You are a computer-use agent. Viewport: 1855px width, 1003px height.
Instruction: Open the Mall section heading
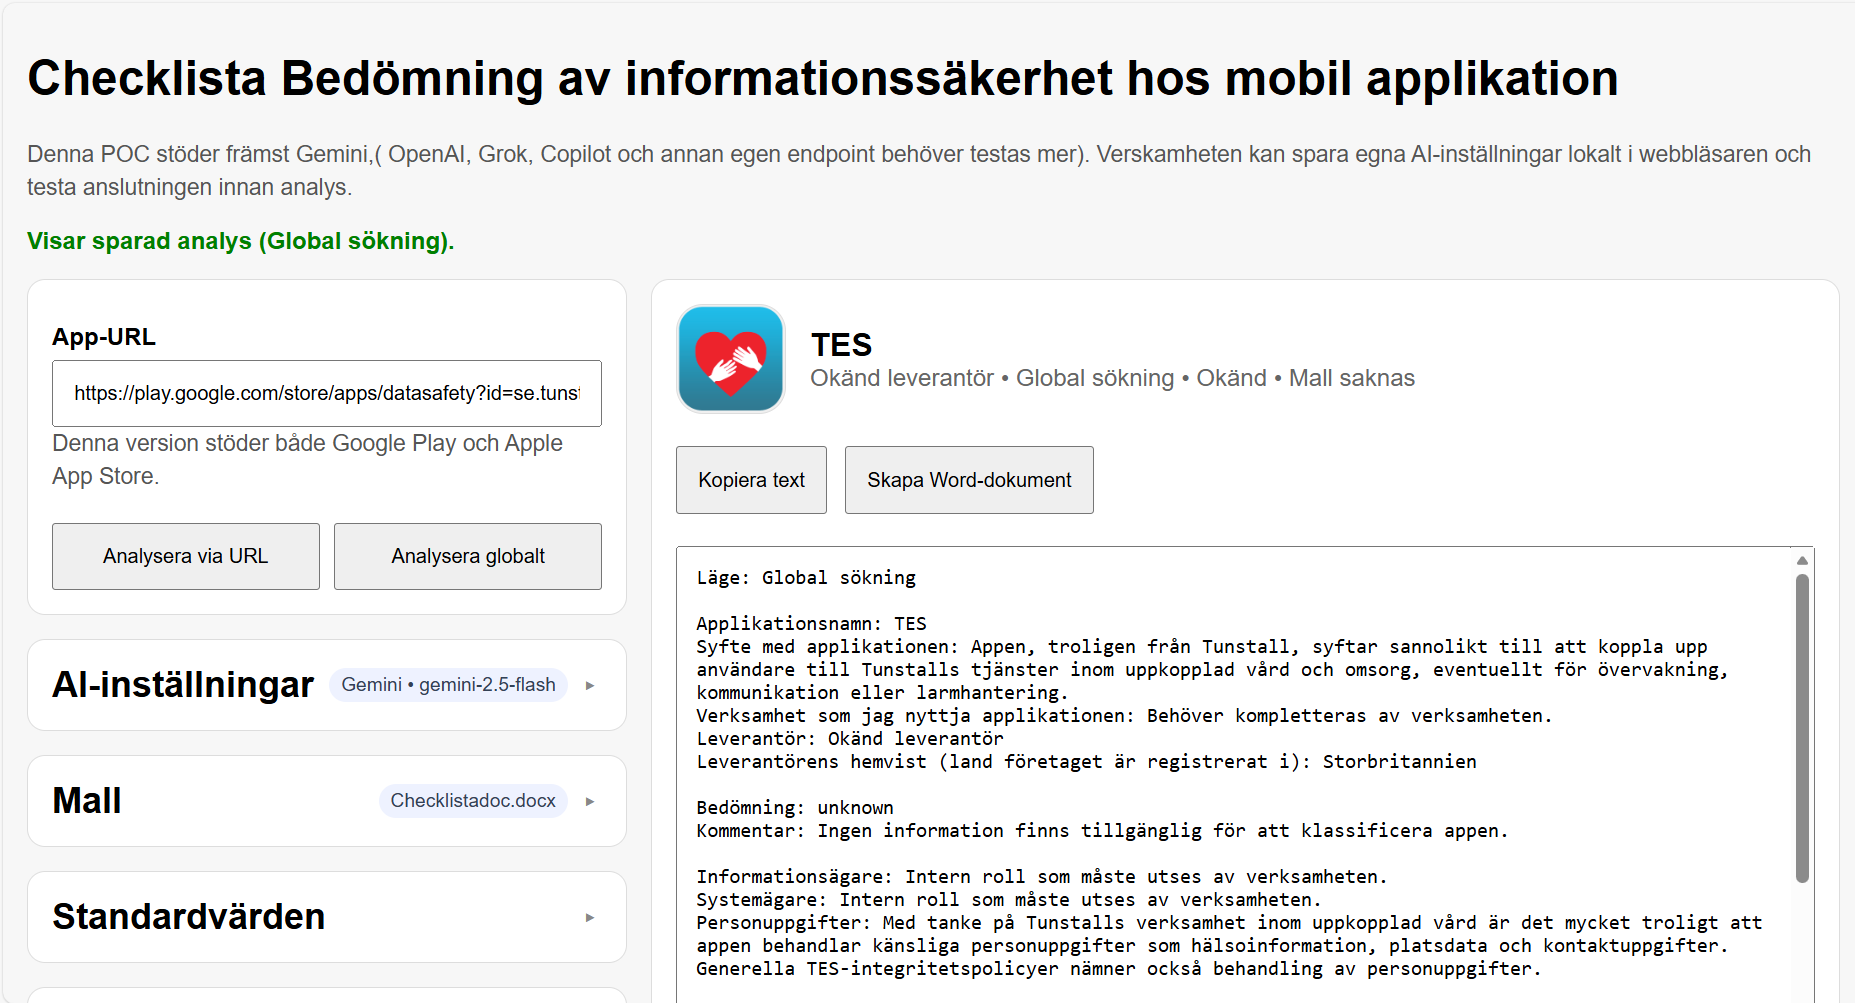click(x=87, y=801)
